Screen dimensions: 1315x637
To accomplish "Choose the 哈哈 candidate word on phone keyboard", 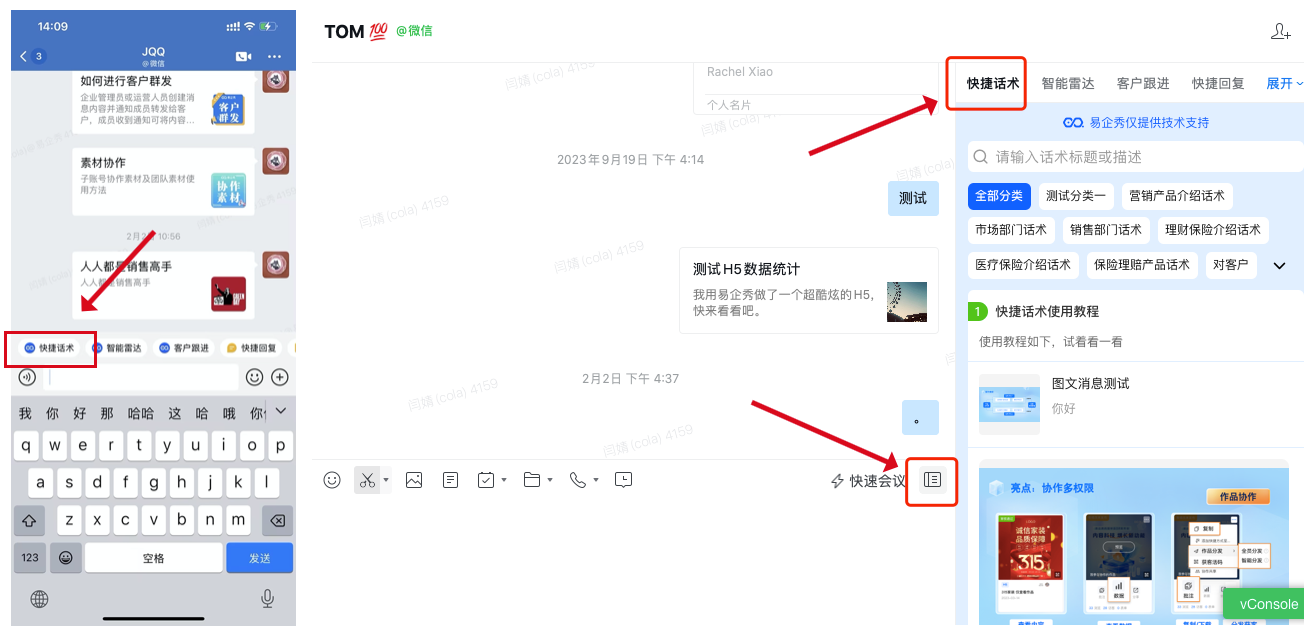I will click(x=141, y=413).
